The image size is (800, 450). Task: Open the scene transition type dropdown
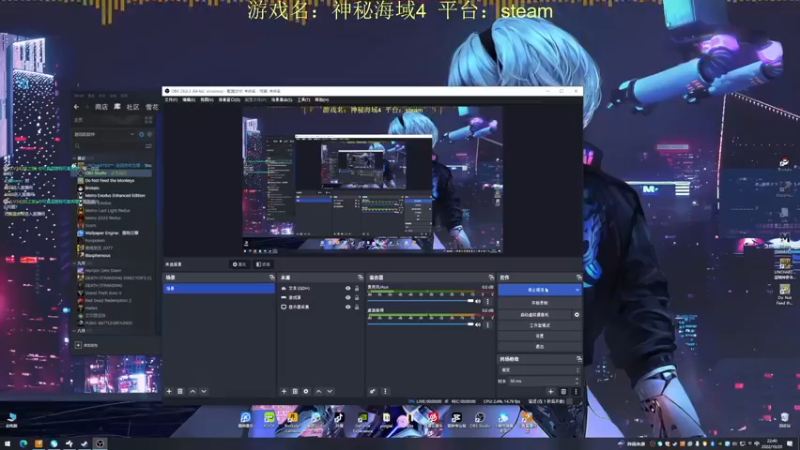[x=540, y=370]
